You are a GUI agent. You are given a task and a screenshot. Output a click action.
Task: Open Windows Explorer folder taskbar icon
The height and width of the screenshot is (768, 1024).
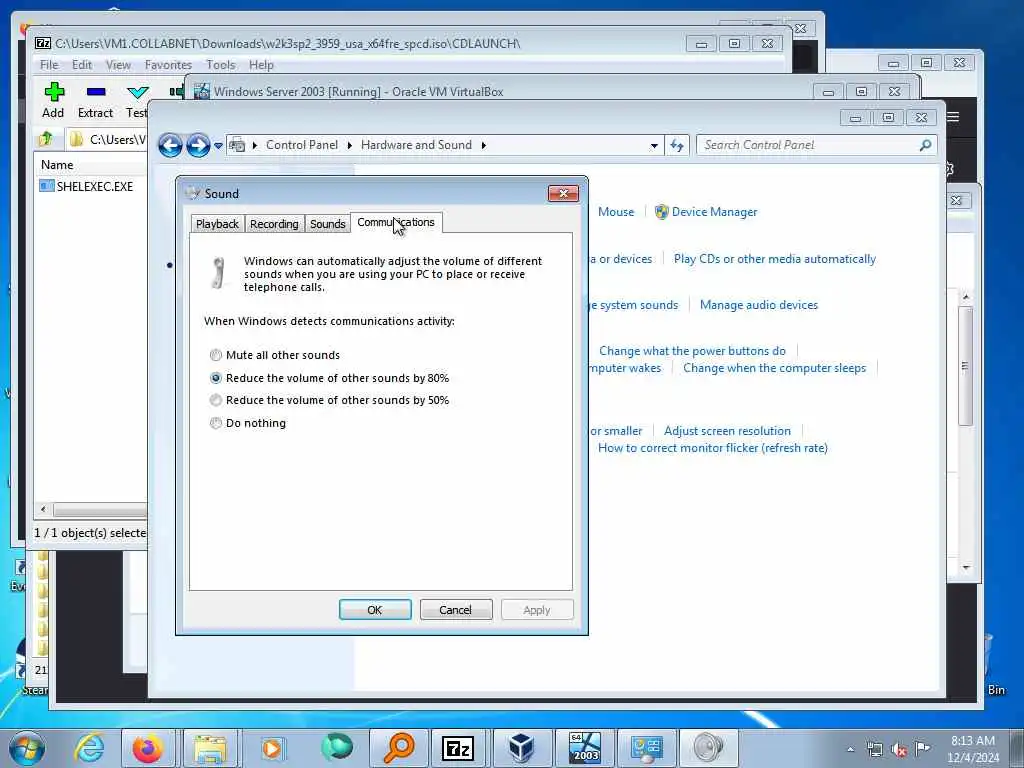pyautogui.click(x=210, y=748)
